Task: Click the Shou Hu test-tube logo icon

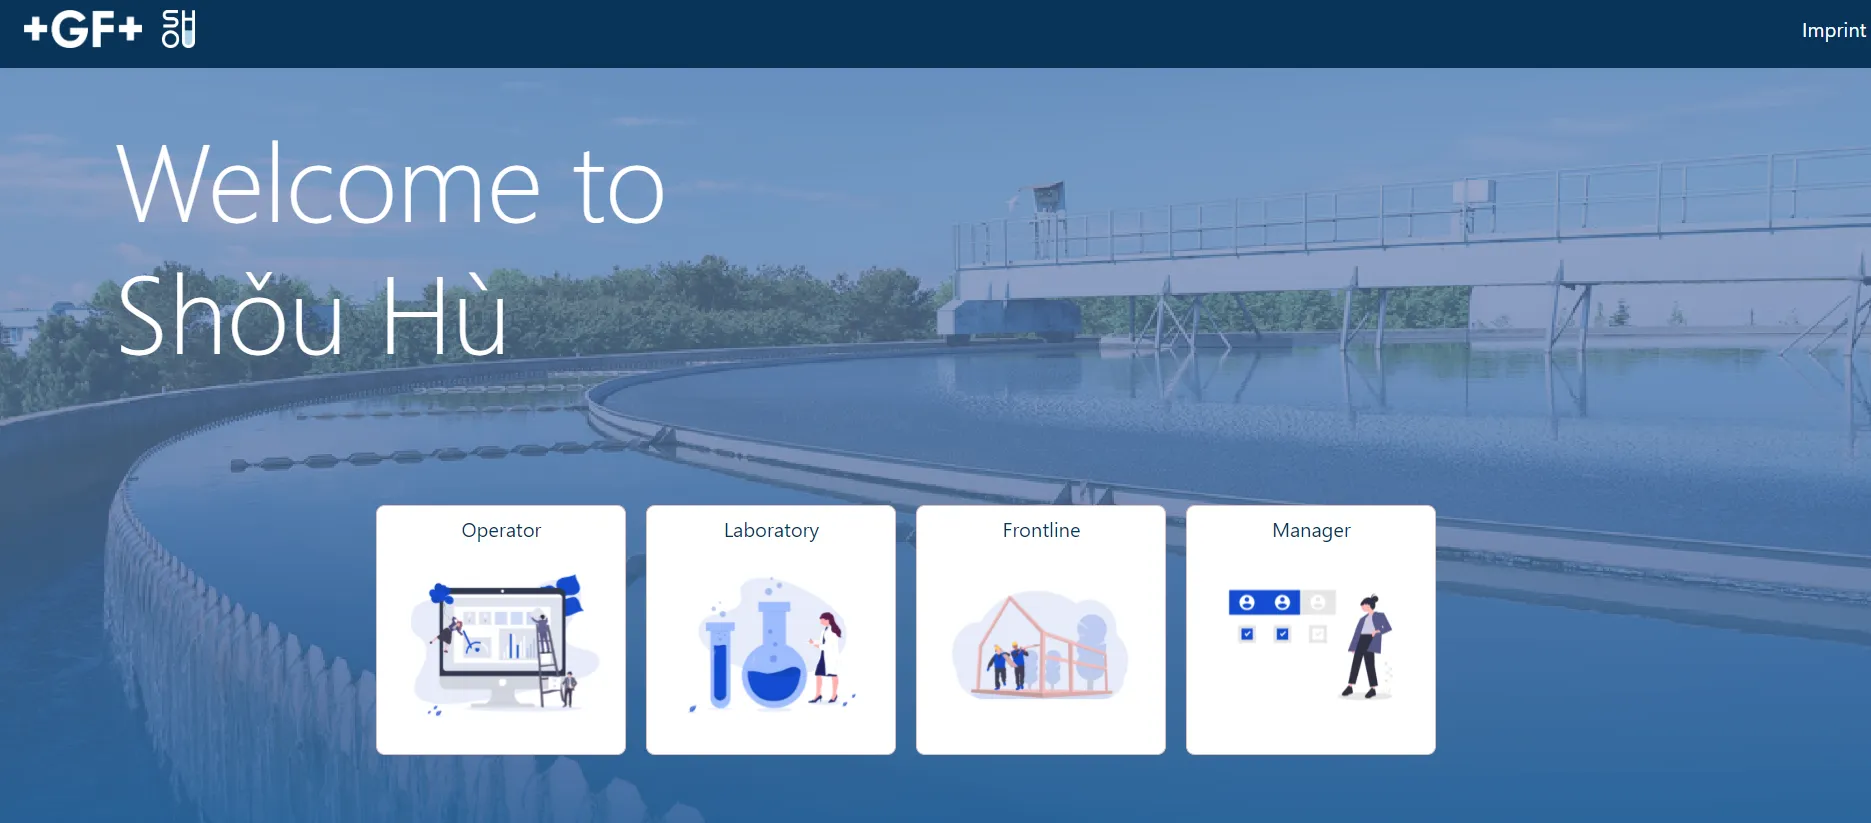Action: point(178,29)
